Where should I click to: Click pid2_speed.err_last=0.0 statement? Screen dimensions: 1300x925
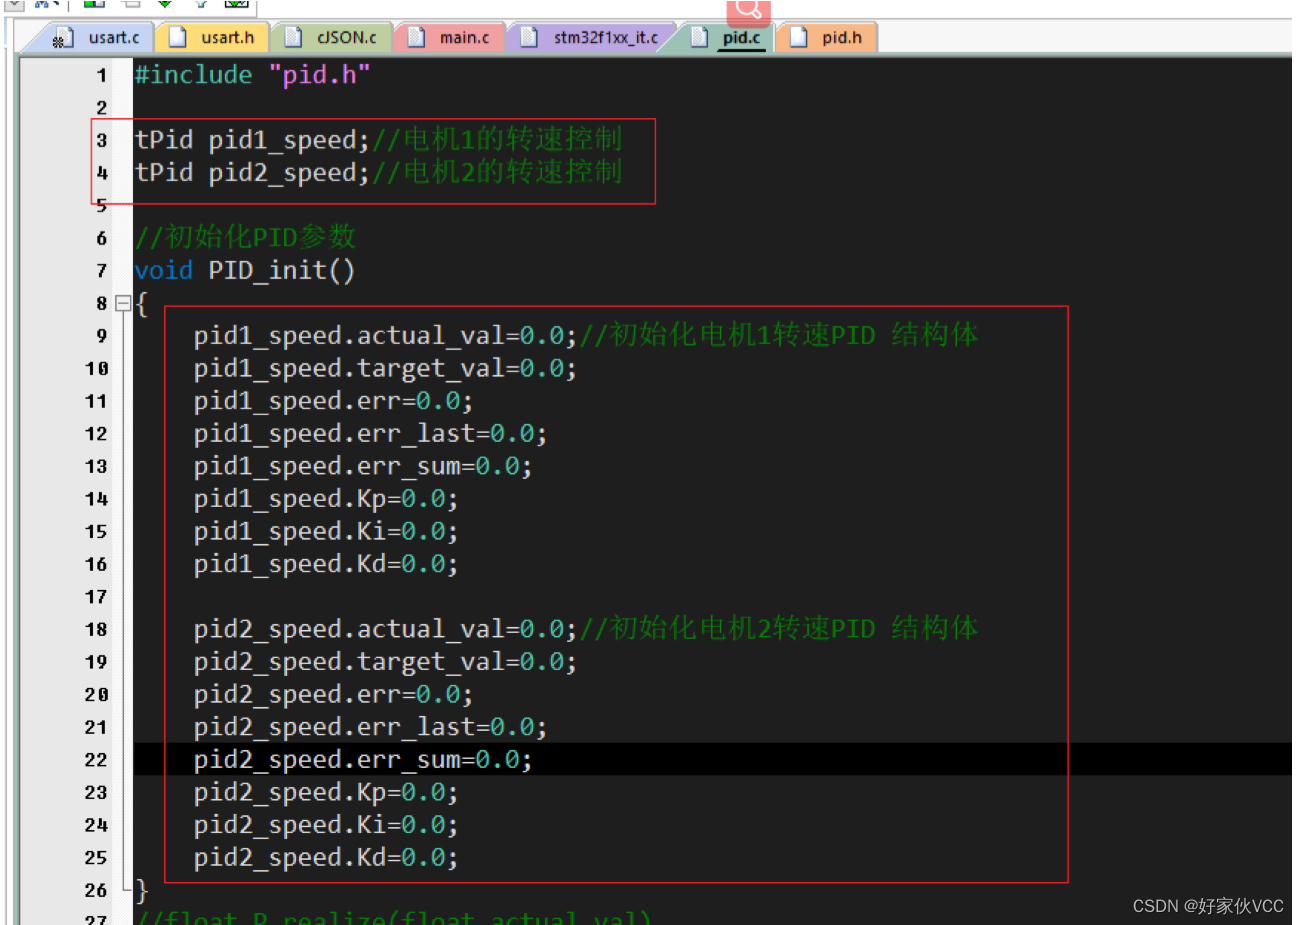[370, 727]
